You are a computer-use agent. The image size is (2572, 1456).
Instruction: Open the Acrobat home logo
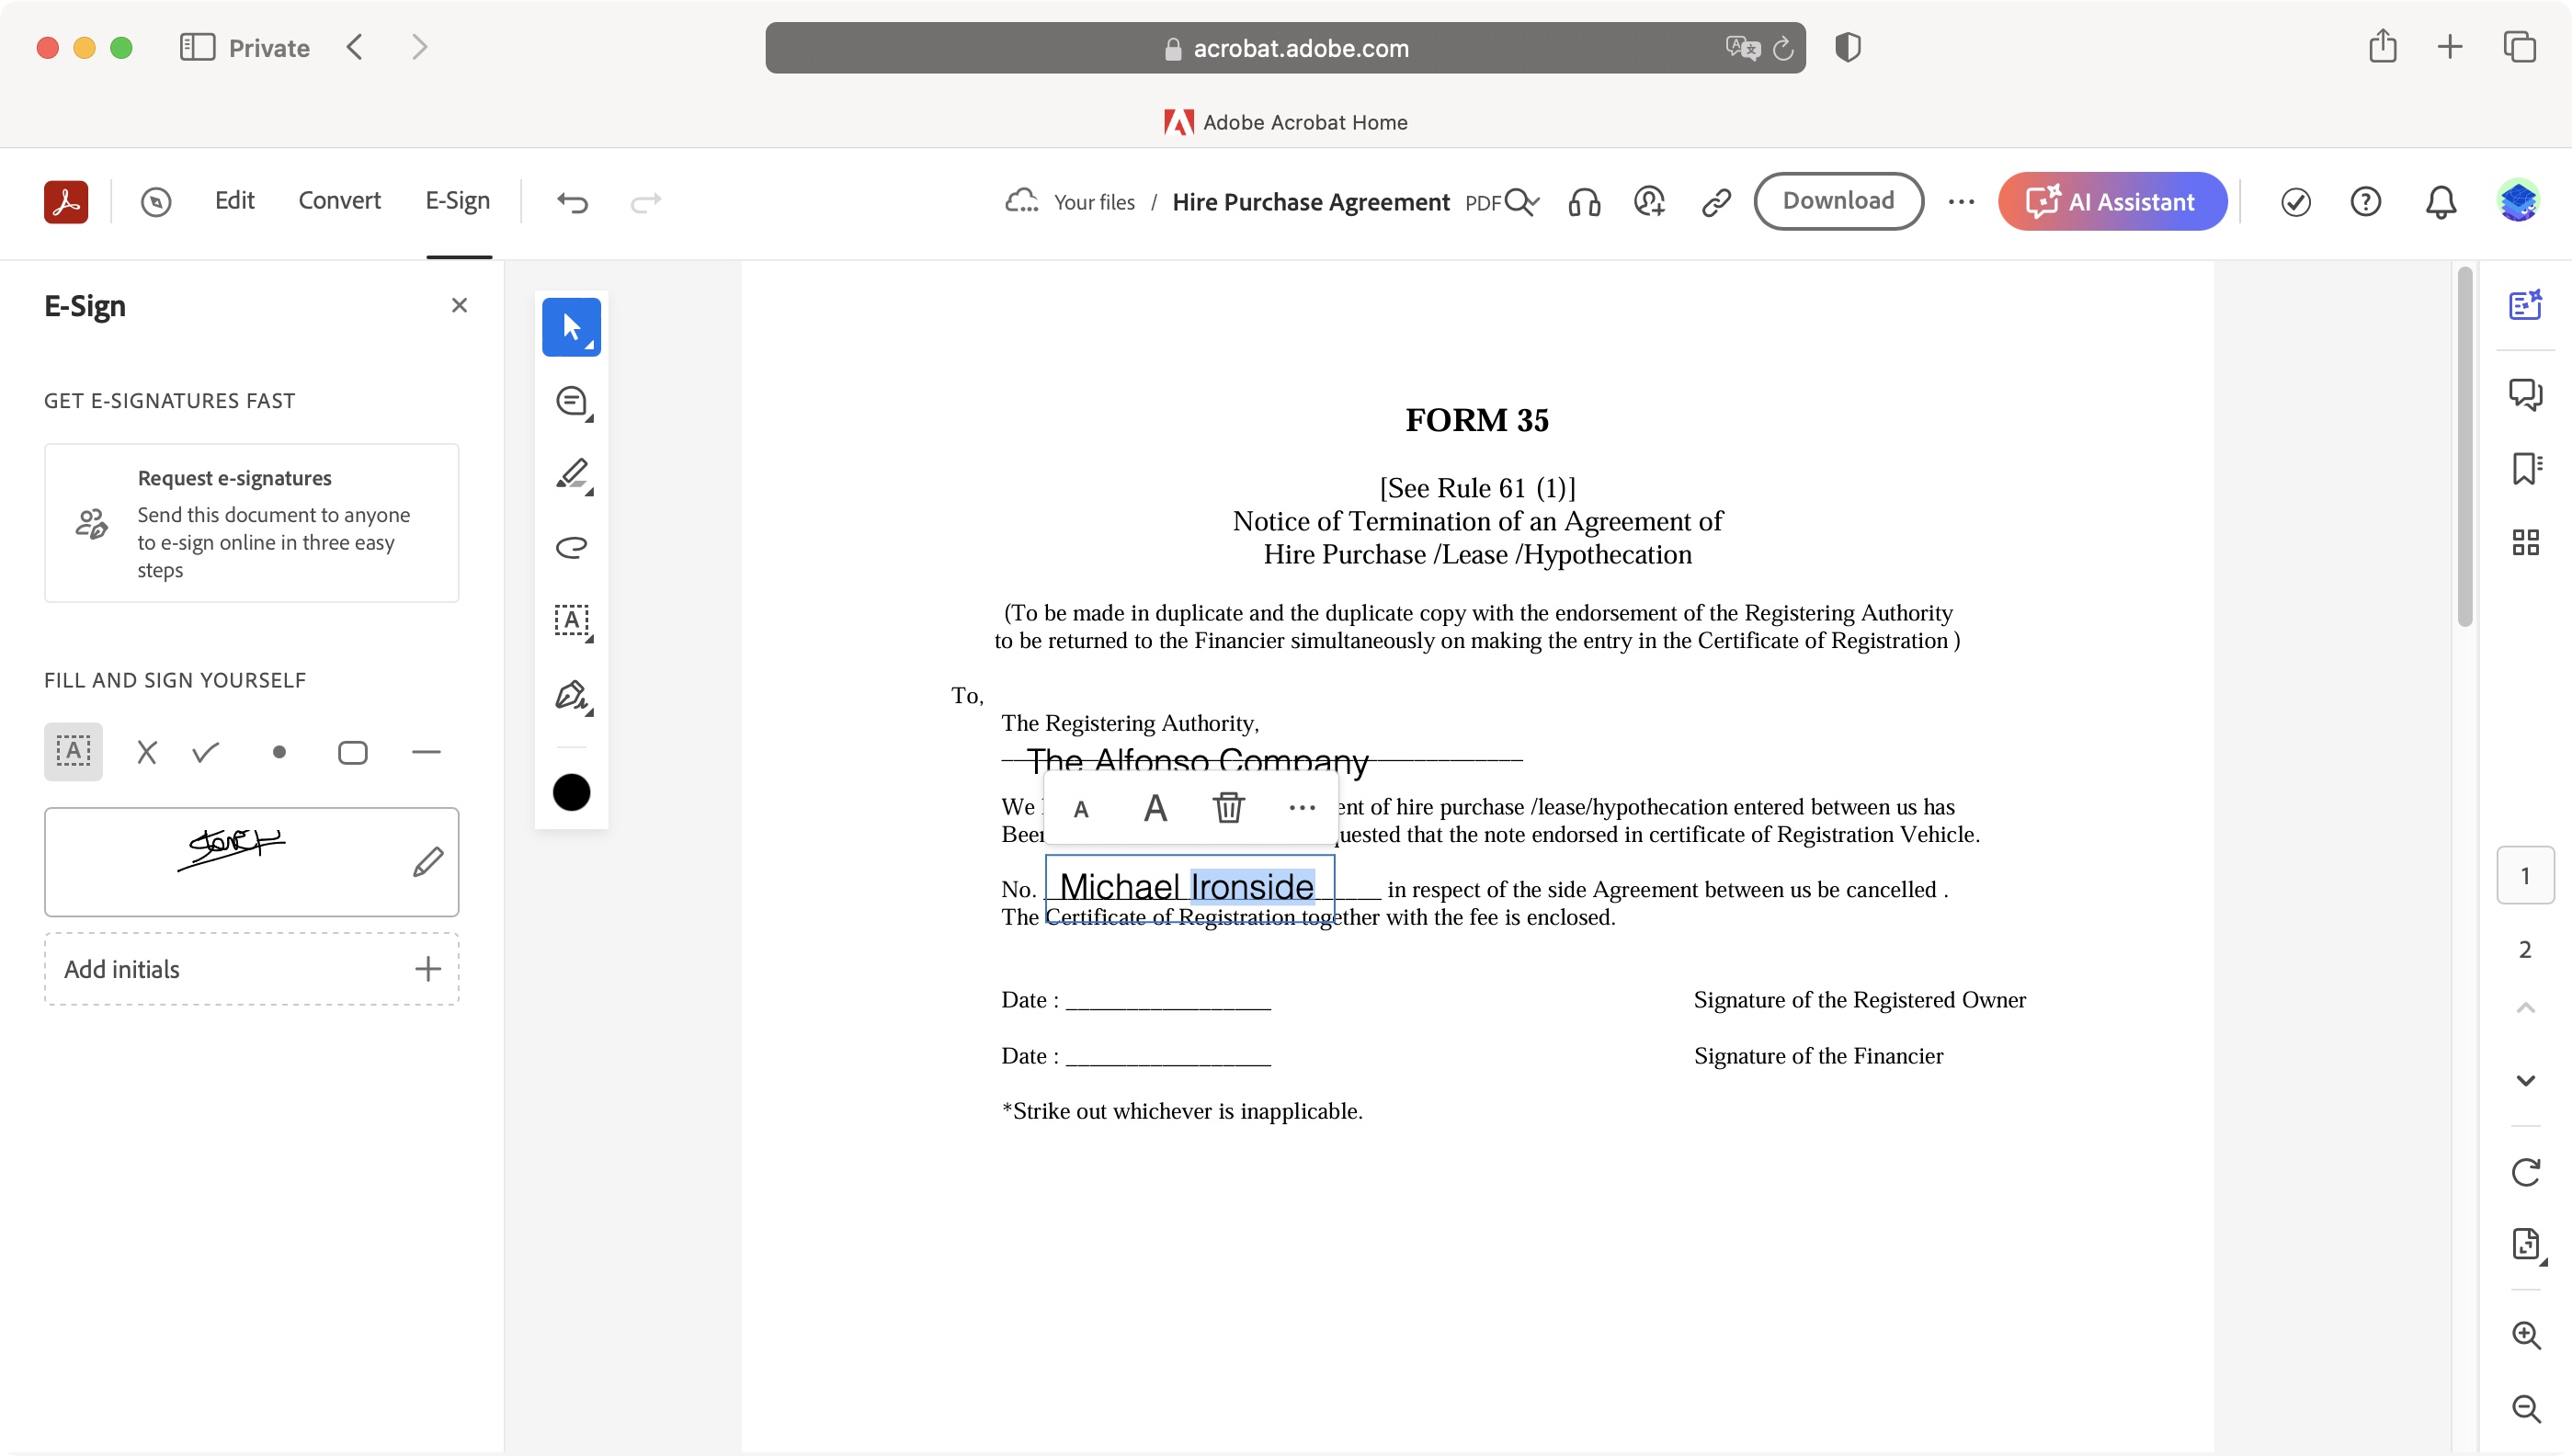coord(66,202)
